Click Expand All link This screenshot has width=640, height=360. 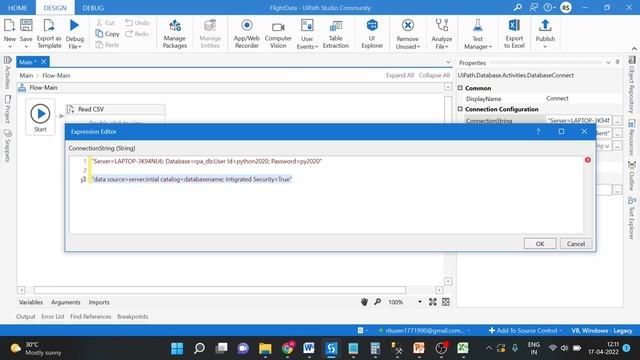(x=400, y=76)
